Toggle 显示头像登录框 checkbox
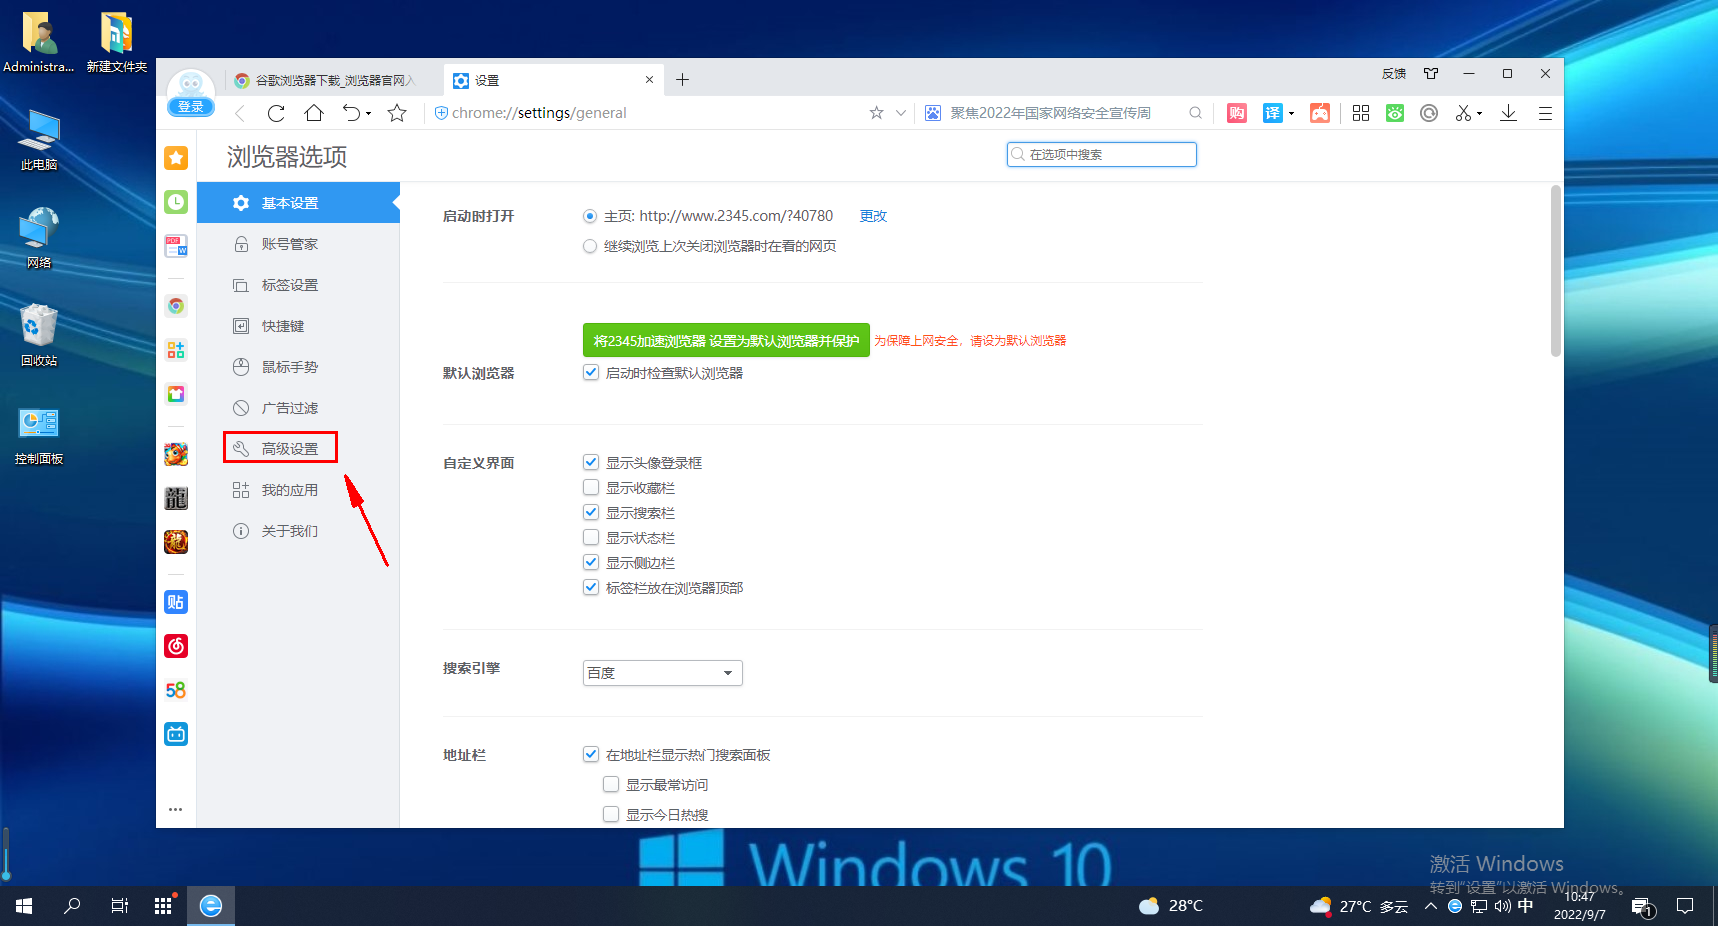 tap(591, 462)
